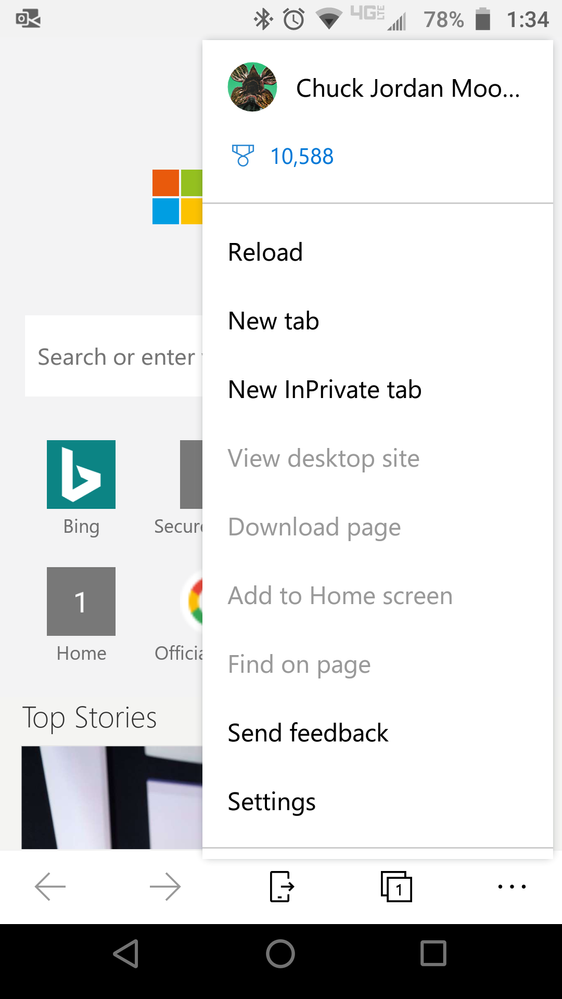Tap the 1:34 clock in status bar

coord(528,20)
